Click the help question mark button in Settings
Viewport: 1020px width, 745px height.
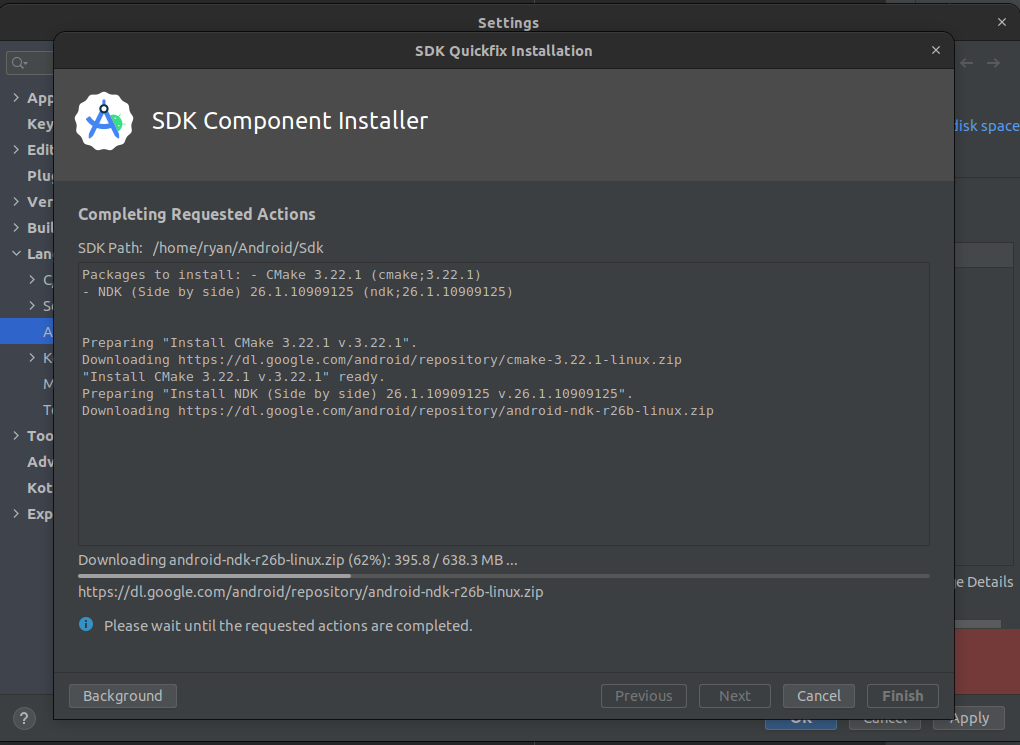coord(24,718)
